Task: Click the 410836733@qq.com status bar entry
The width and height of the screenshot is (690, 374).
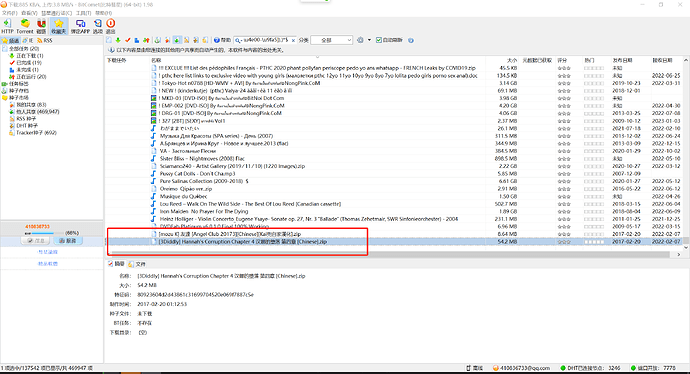Action: point(521,368)
